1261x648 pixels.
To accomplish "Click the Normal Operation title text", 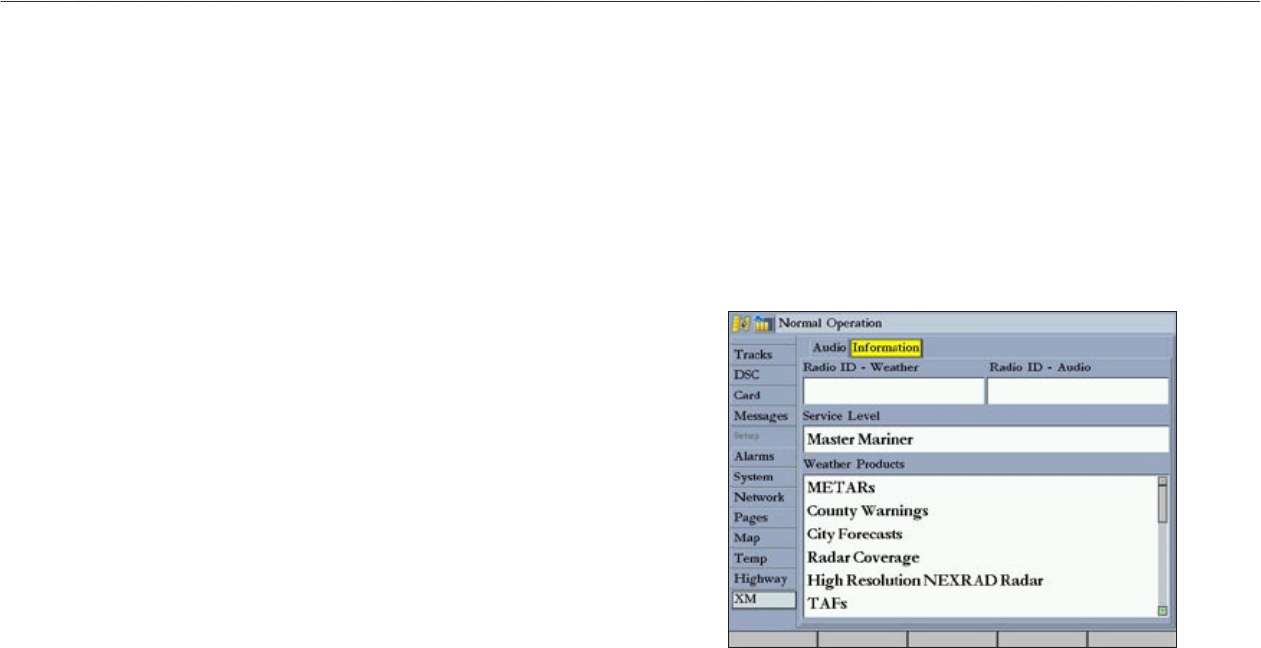I will click(830, 323).
